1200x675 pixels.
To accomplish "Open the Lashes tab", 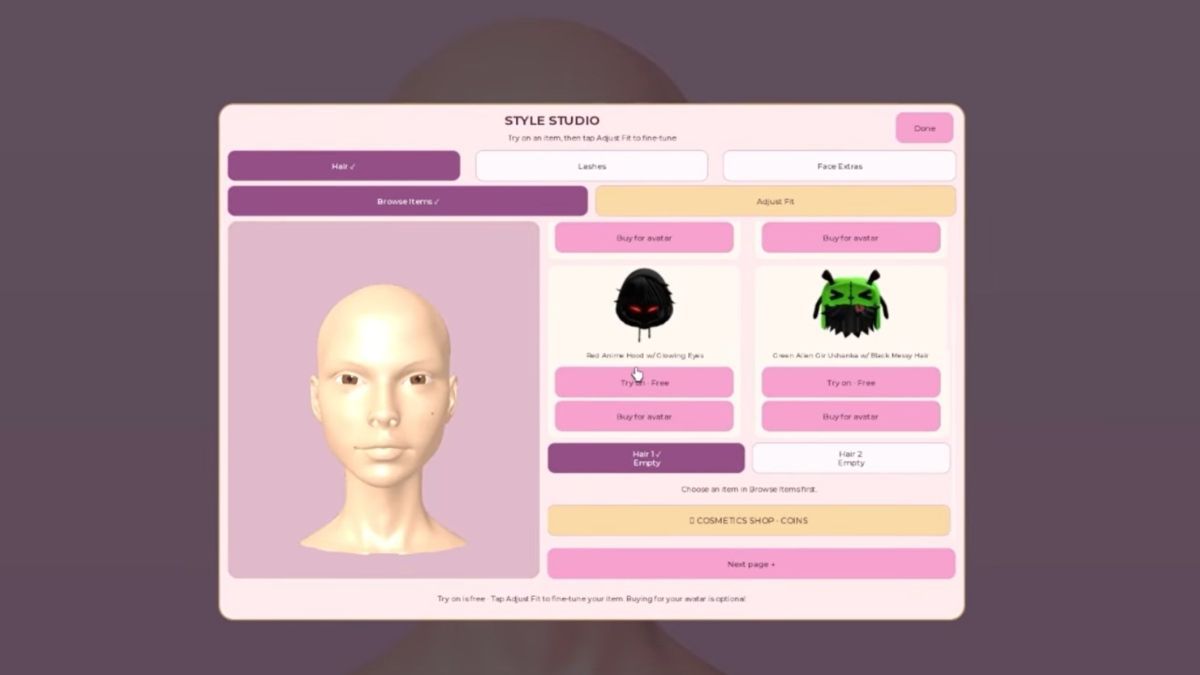I will coord(592,166).
